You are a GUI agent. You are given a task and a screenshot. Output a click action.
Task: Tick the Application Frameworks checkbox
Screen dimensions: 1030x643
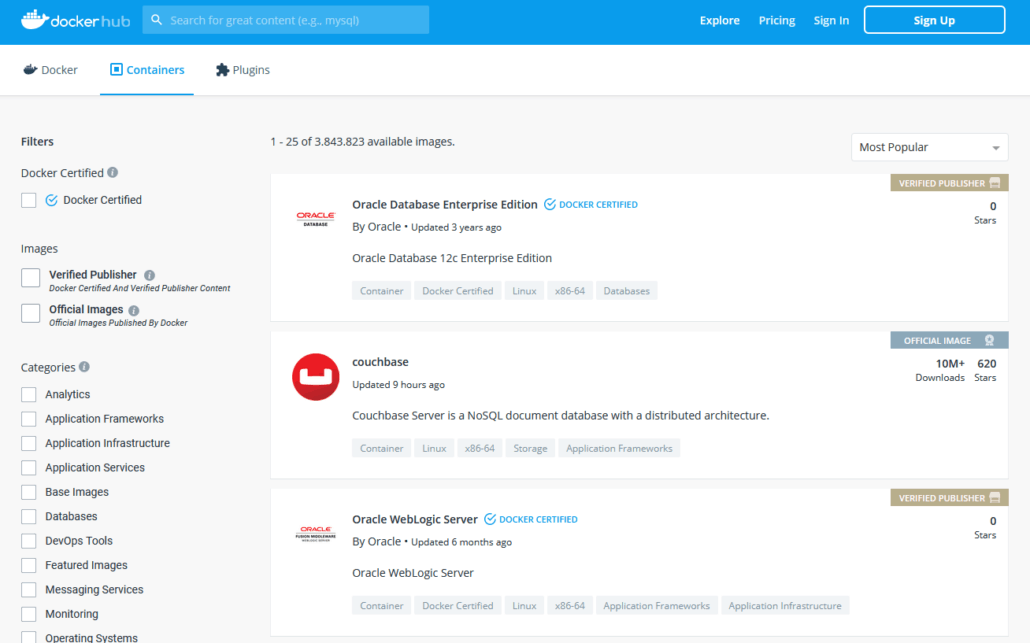29,418
